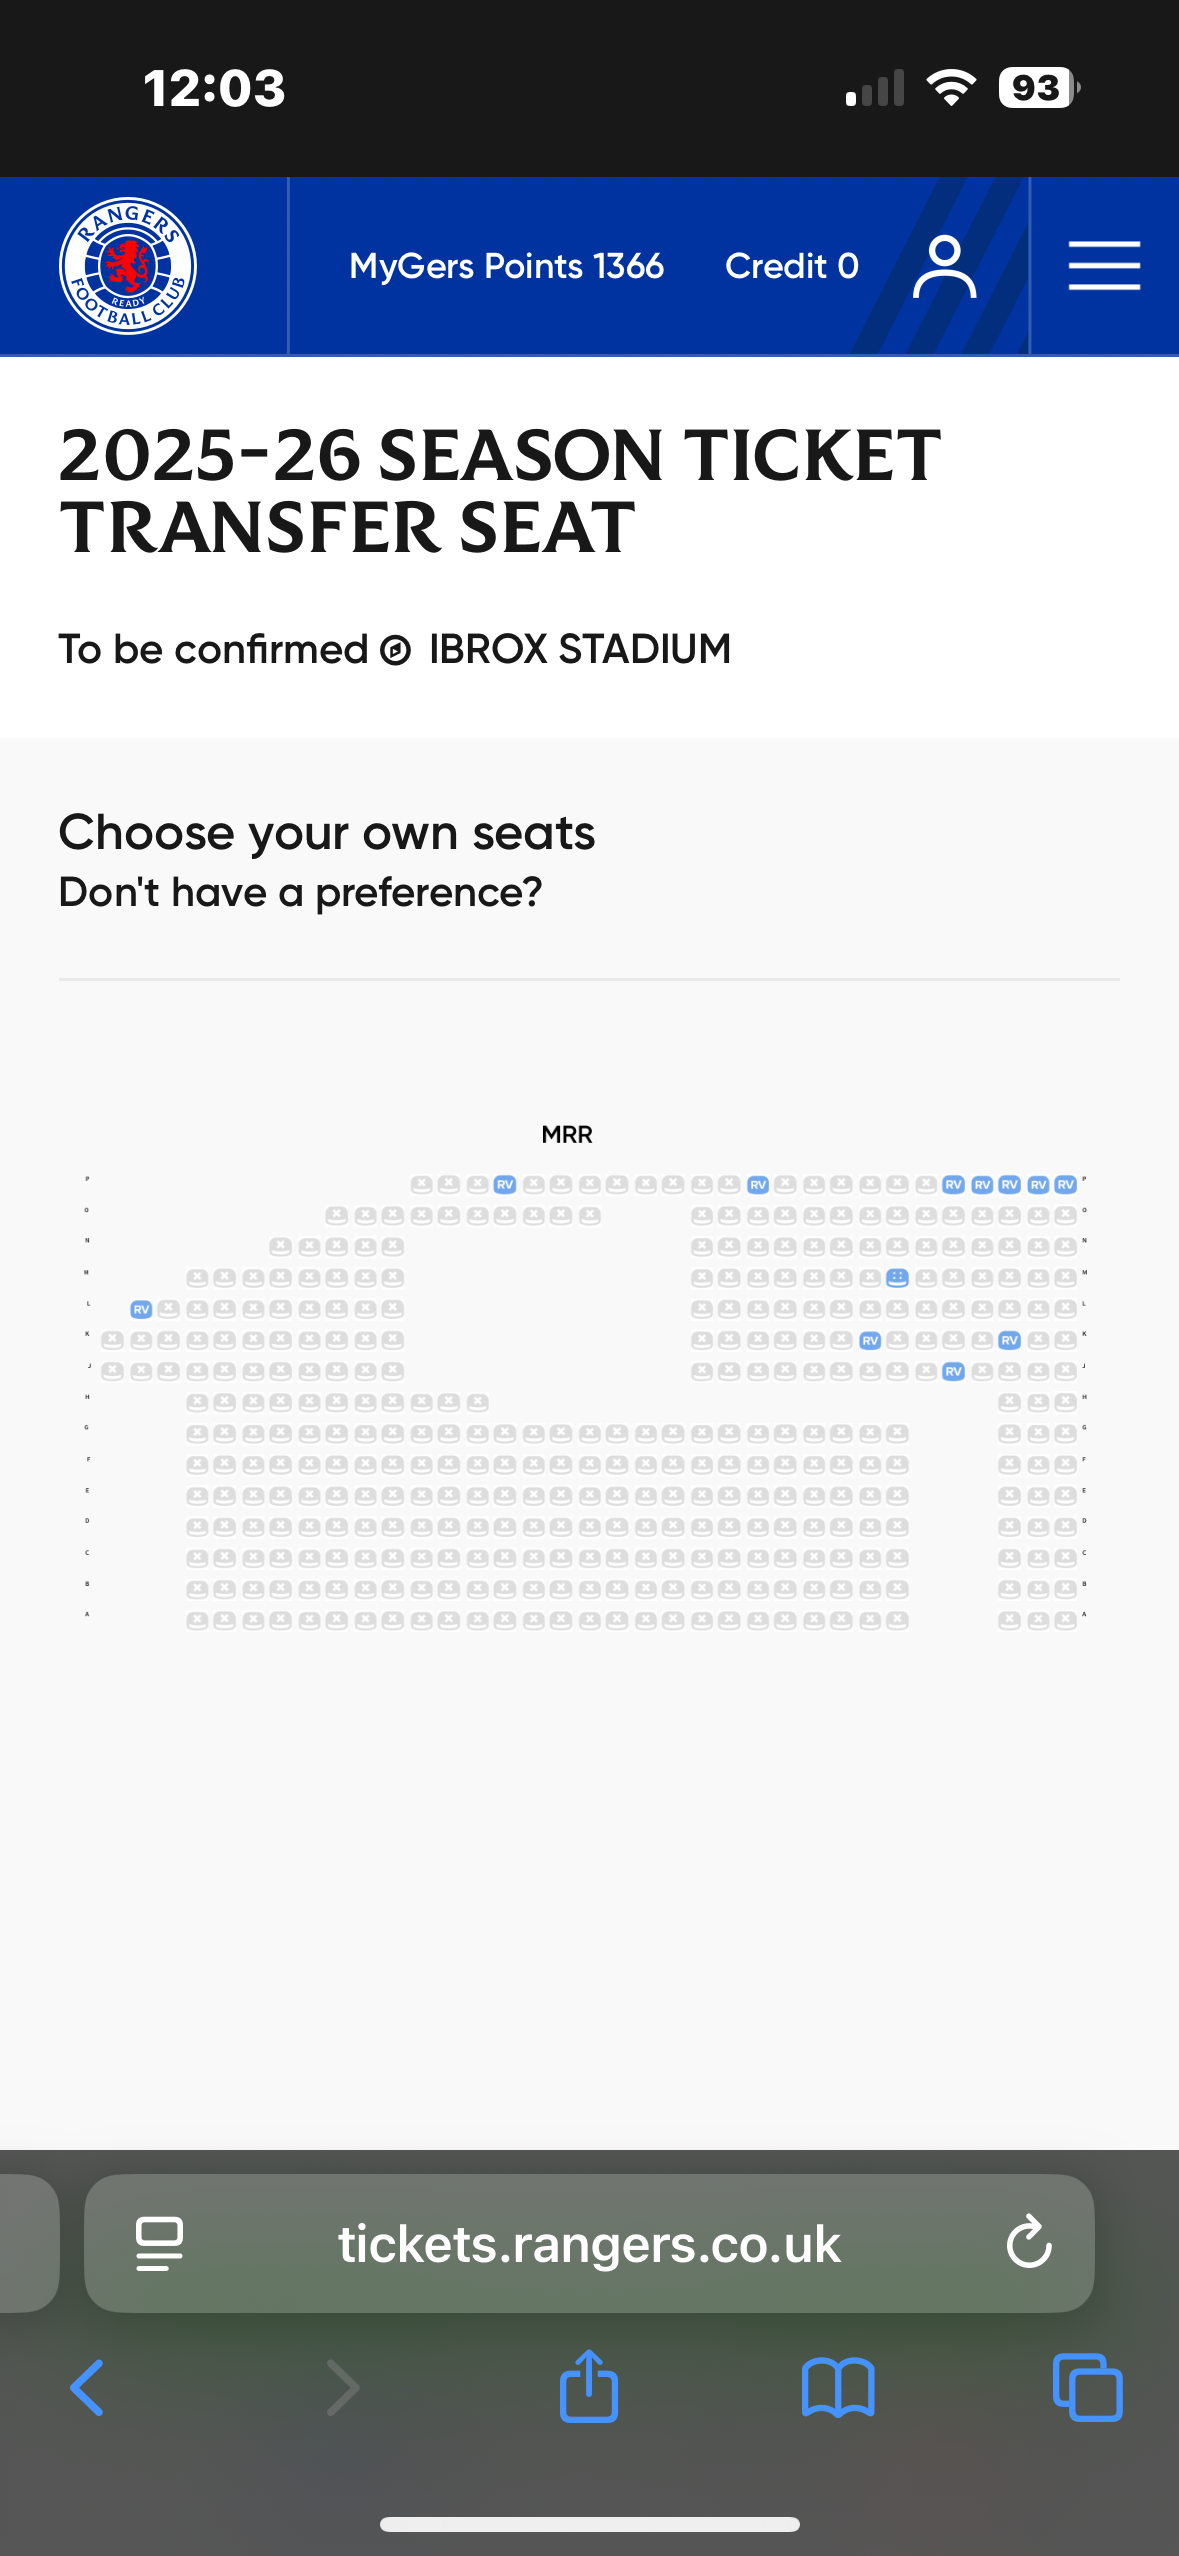The width and height of the screenshot is (1179, 2556).
Task: Open the Rangers Football Club logo home
Action: 128,266
